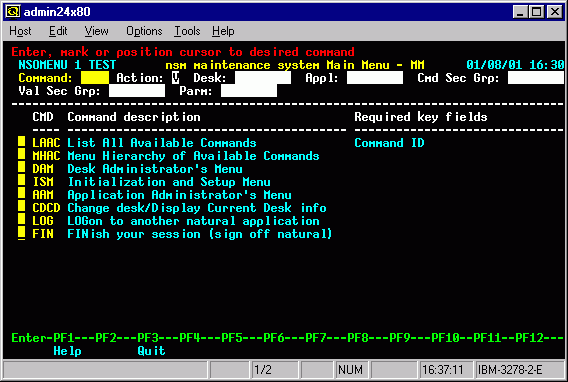Mark the LOG command selection box
Image resolution: width=568 pixels, height=382 pixels.
click(22, 220)
